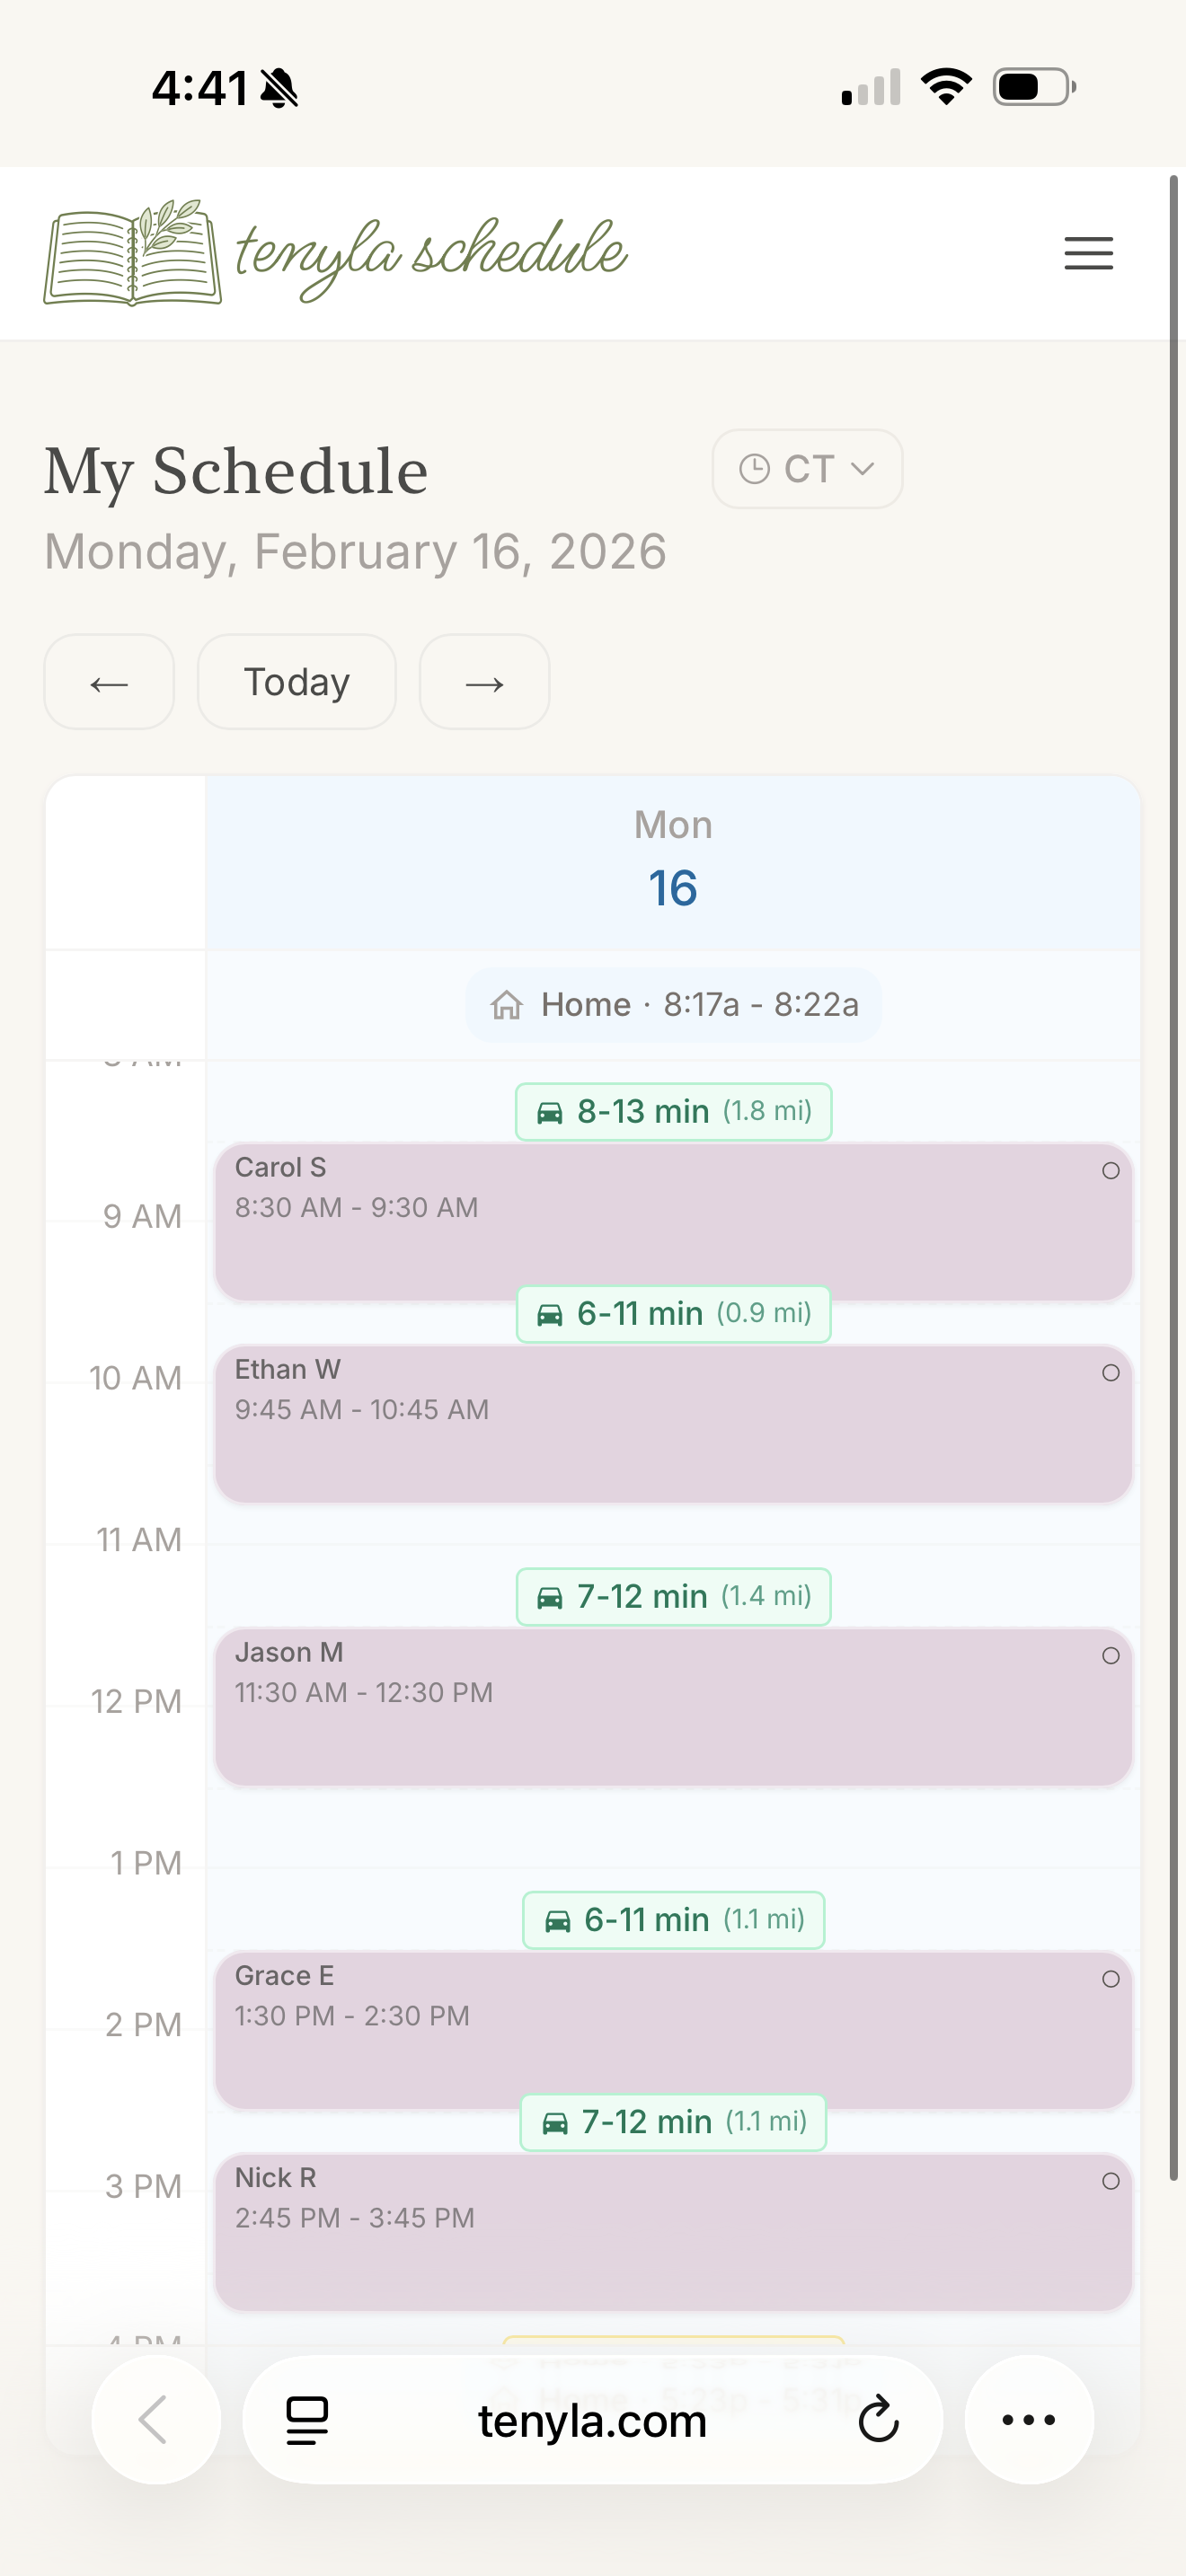Screen dimensions: 1186x2576
Task: Click the right arrow for next day
Action: (x=484, y=682)
